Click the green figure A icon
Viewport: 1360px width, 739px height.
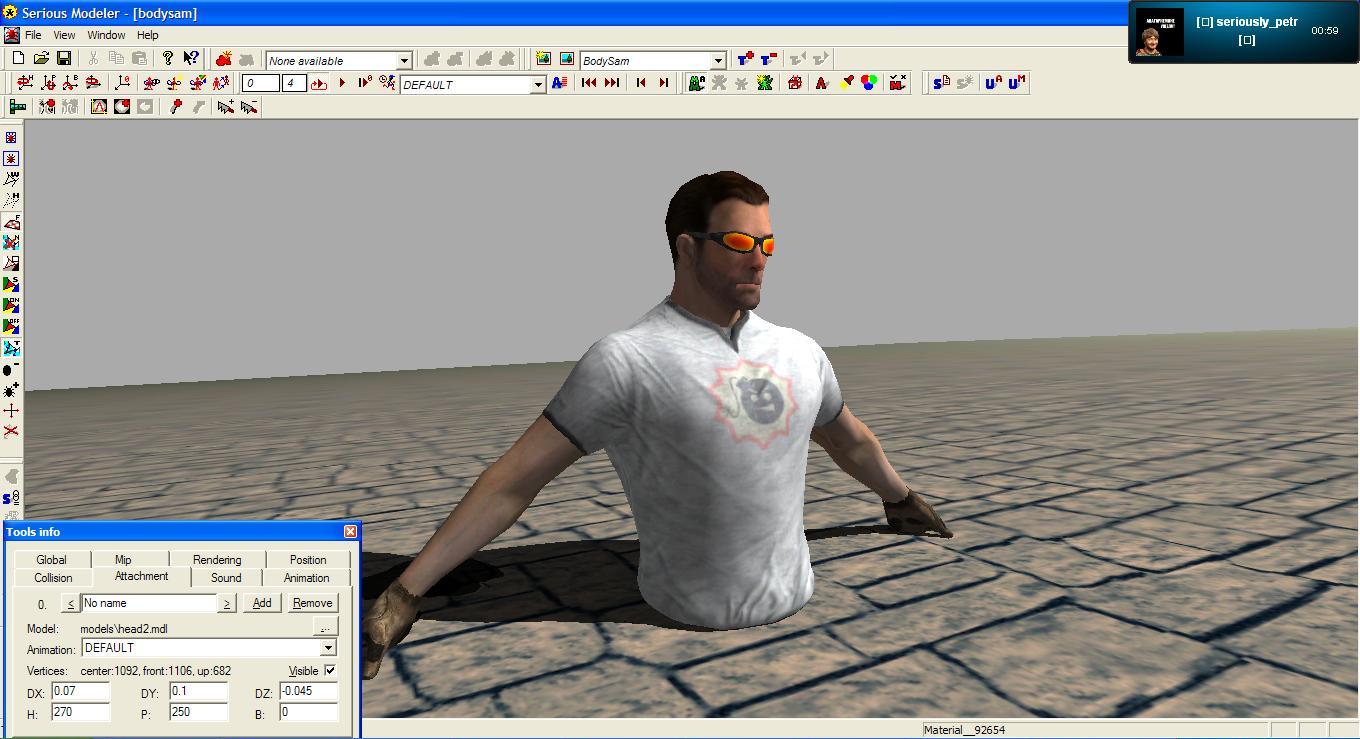point(696,83)
